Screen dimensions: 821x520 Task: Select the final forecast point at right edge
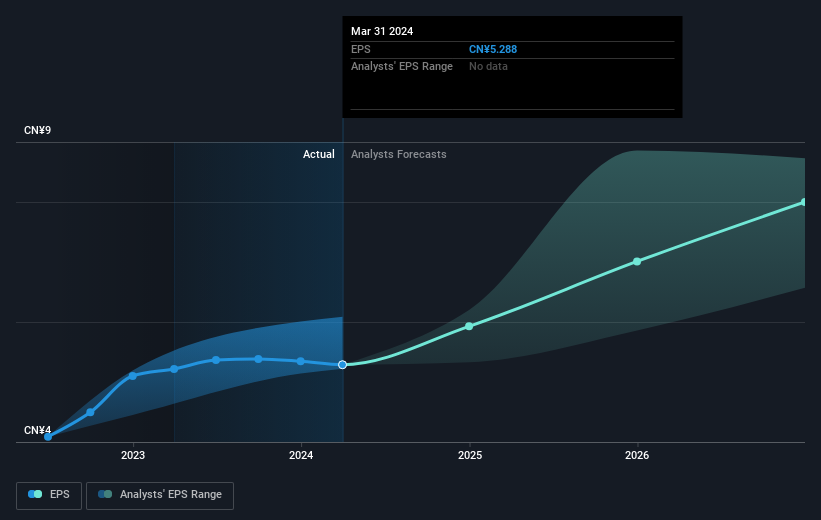[804, 202]
